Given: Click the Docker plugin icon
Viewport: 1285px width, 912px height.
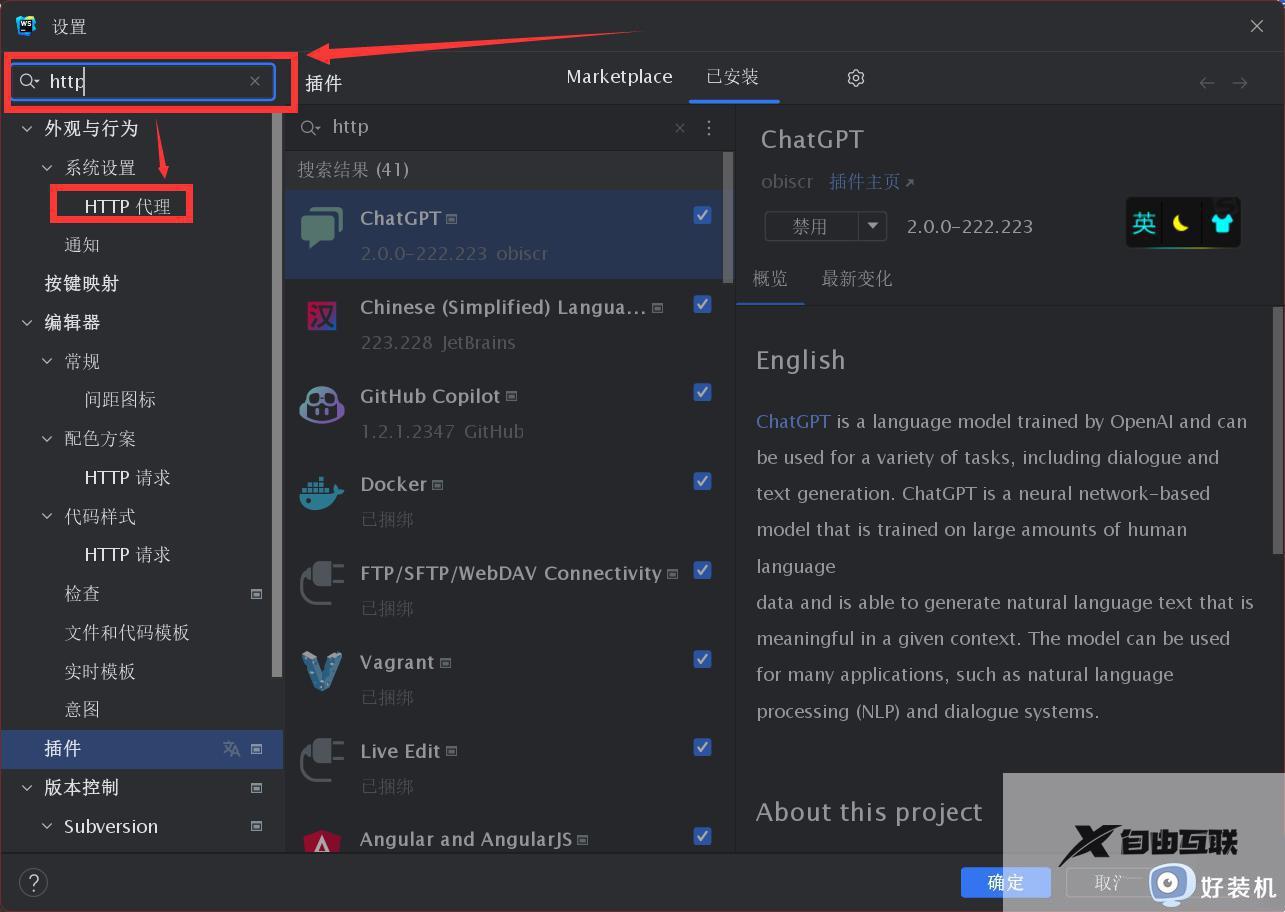Looking at the screenshot, I should coord(320,496).
